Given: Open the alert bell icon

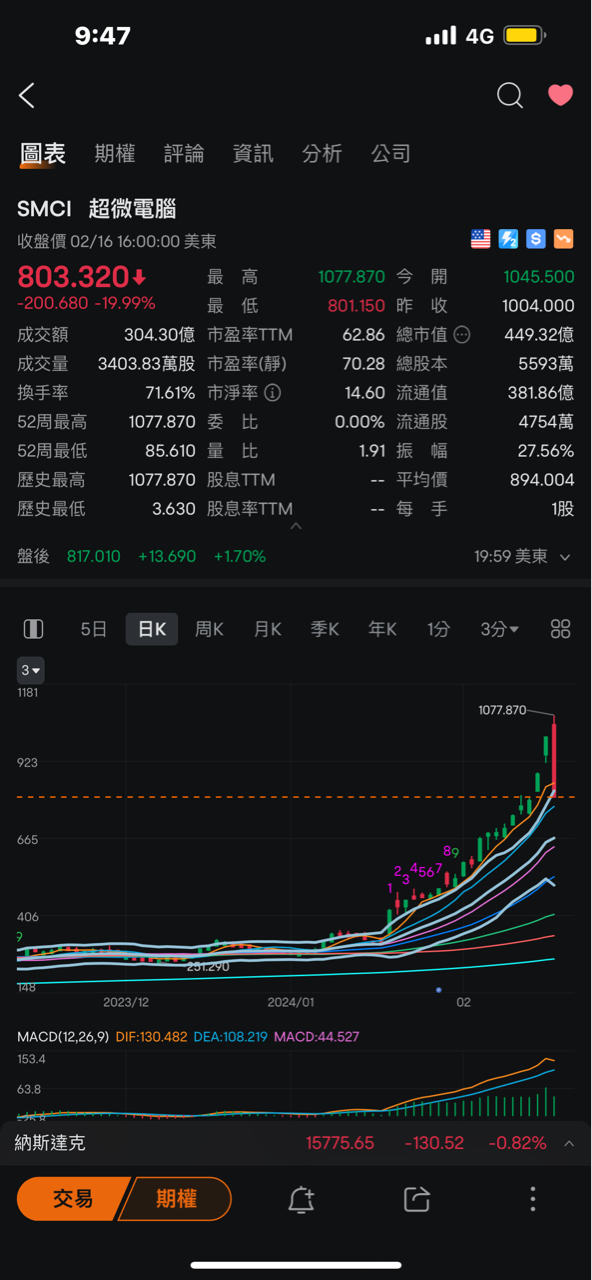Looking at the screenshot, I should point(301,1199).
